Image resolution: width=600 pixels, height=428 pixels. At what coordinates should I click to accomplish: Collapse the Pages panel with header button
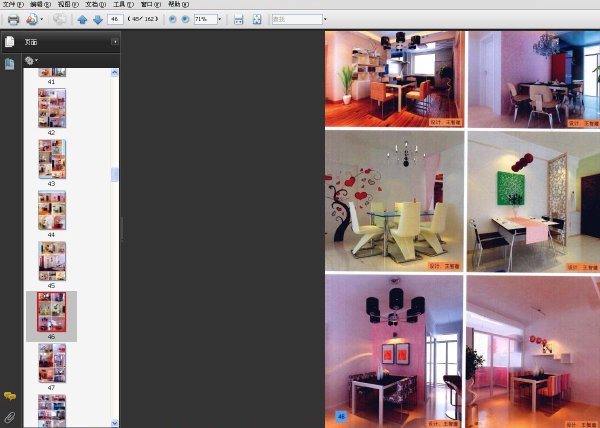click(x=115, y=42)
